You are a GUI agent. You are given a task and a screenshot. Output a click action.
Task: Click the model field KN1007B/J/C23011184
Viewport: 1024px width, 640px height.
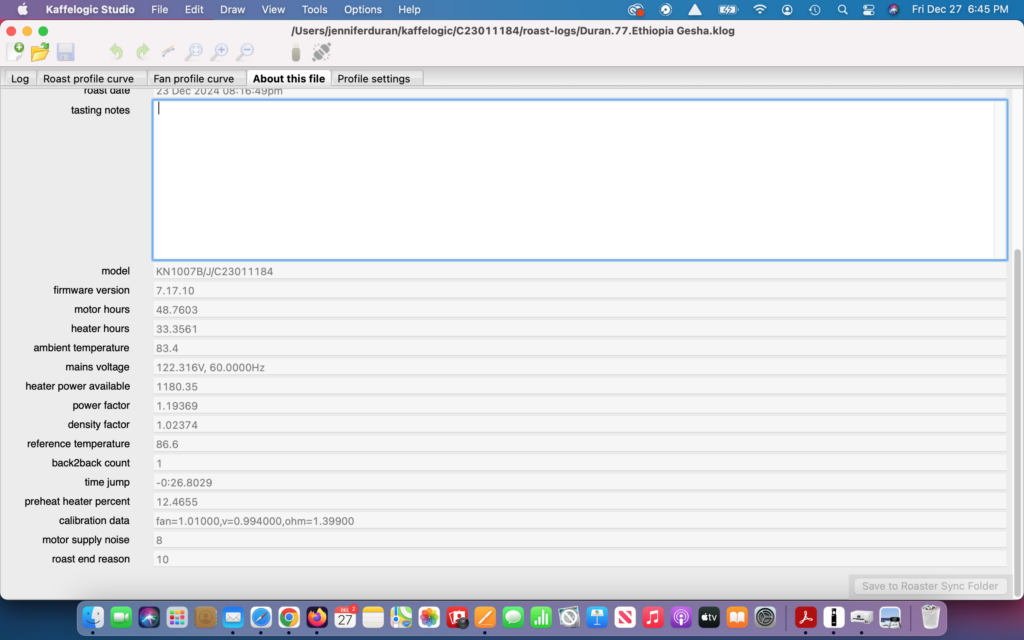point(579,271)
